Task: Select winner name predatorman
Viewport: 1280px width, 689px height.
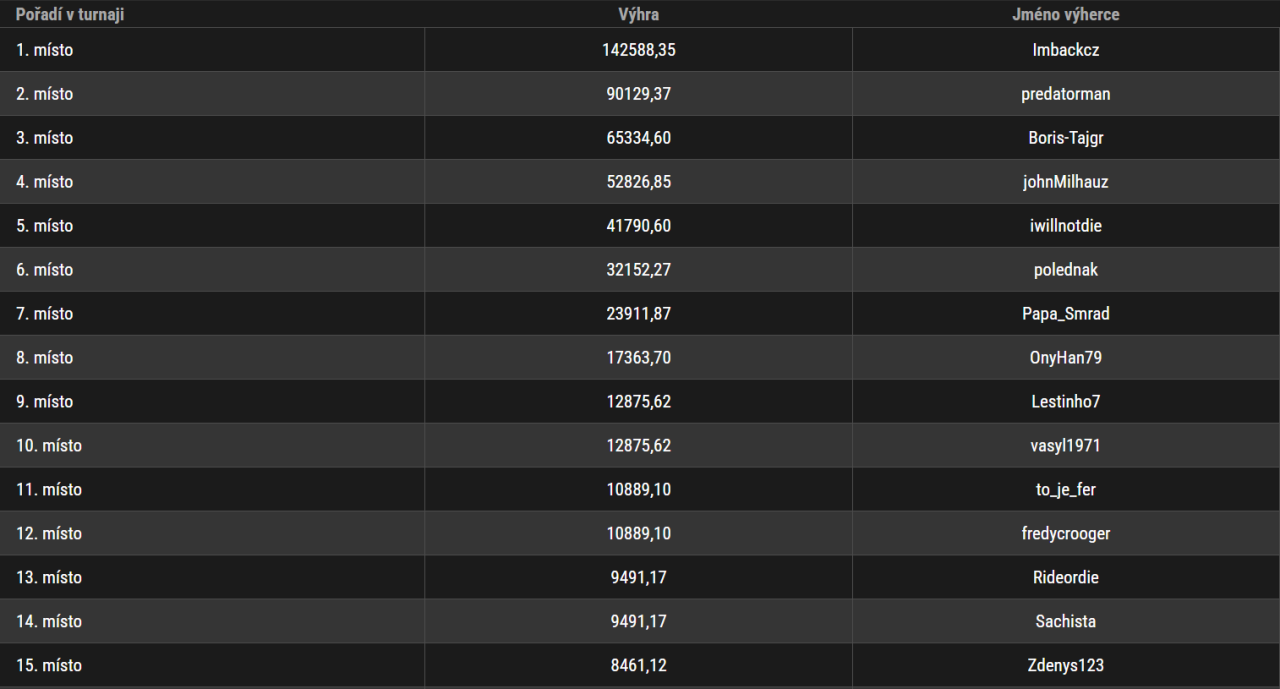Action: (1066, 94)
